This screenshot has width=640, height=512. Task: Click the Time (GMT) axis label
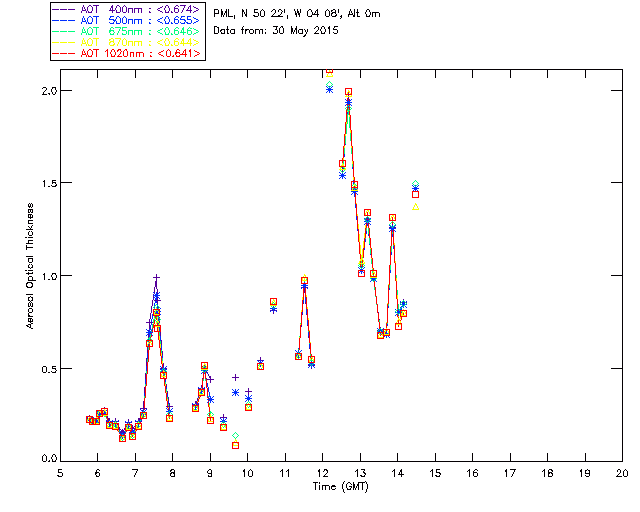340,487
